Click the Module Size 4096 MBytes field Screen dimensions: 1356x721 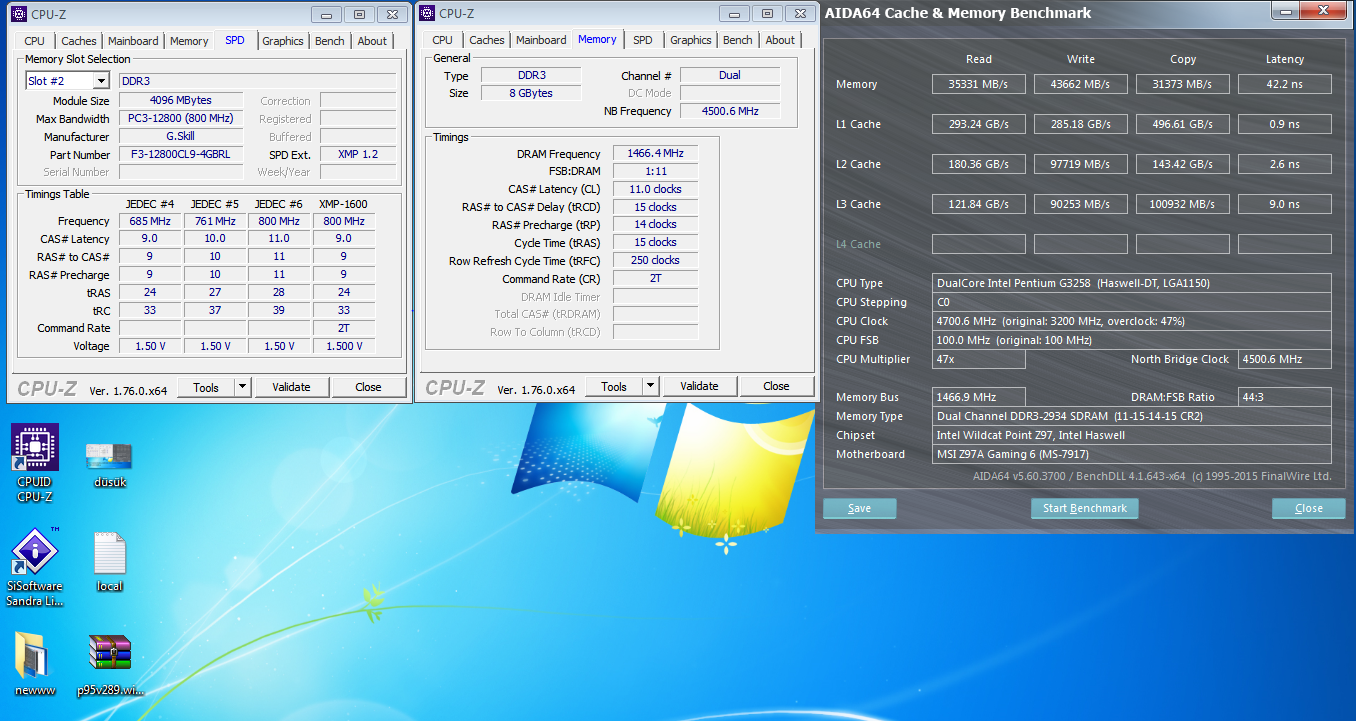click(x=180, y=101)
